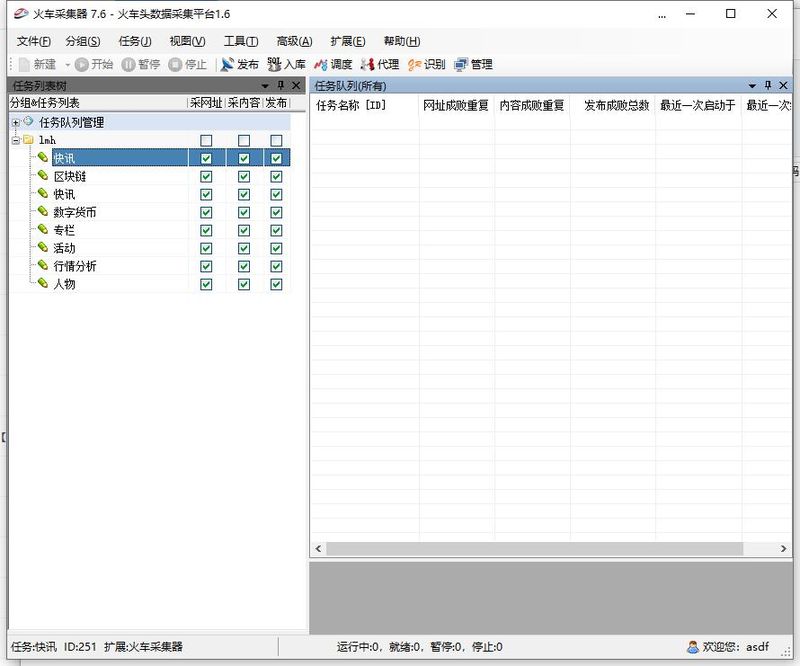This screenshot has height=666, width=800.
Task: Click the tag icon beside 活动
Action: 43,247
